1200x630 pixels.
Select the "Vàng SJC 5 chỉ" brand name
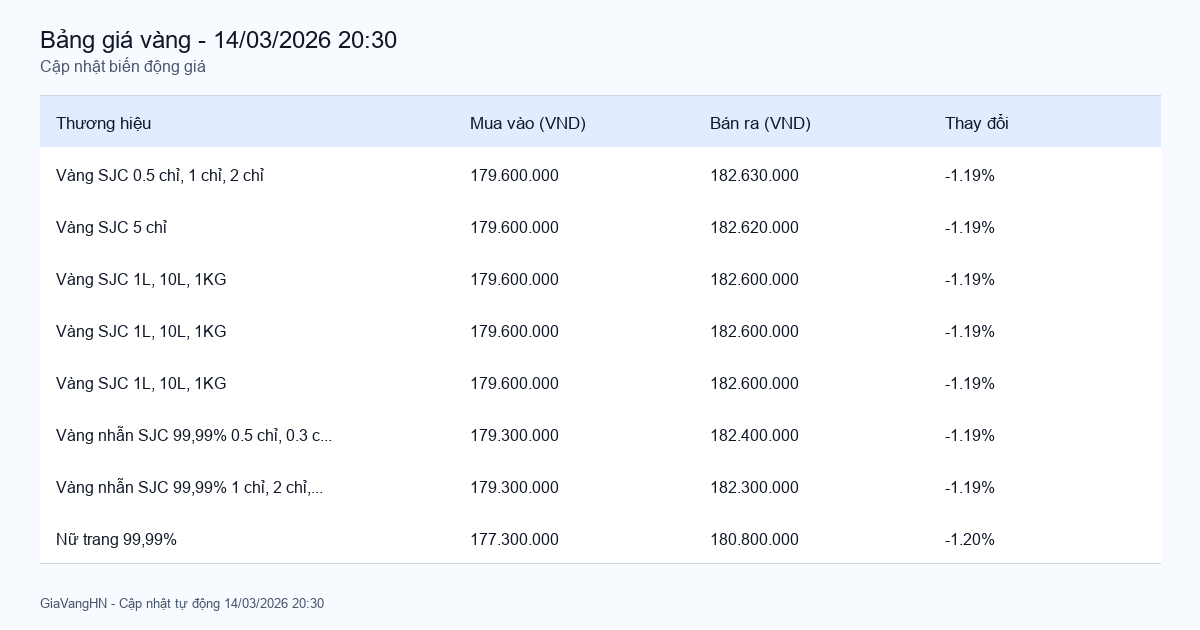[111, 227]
